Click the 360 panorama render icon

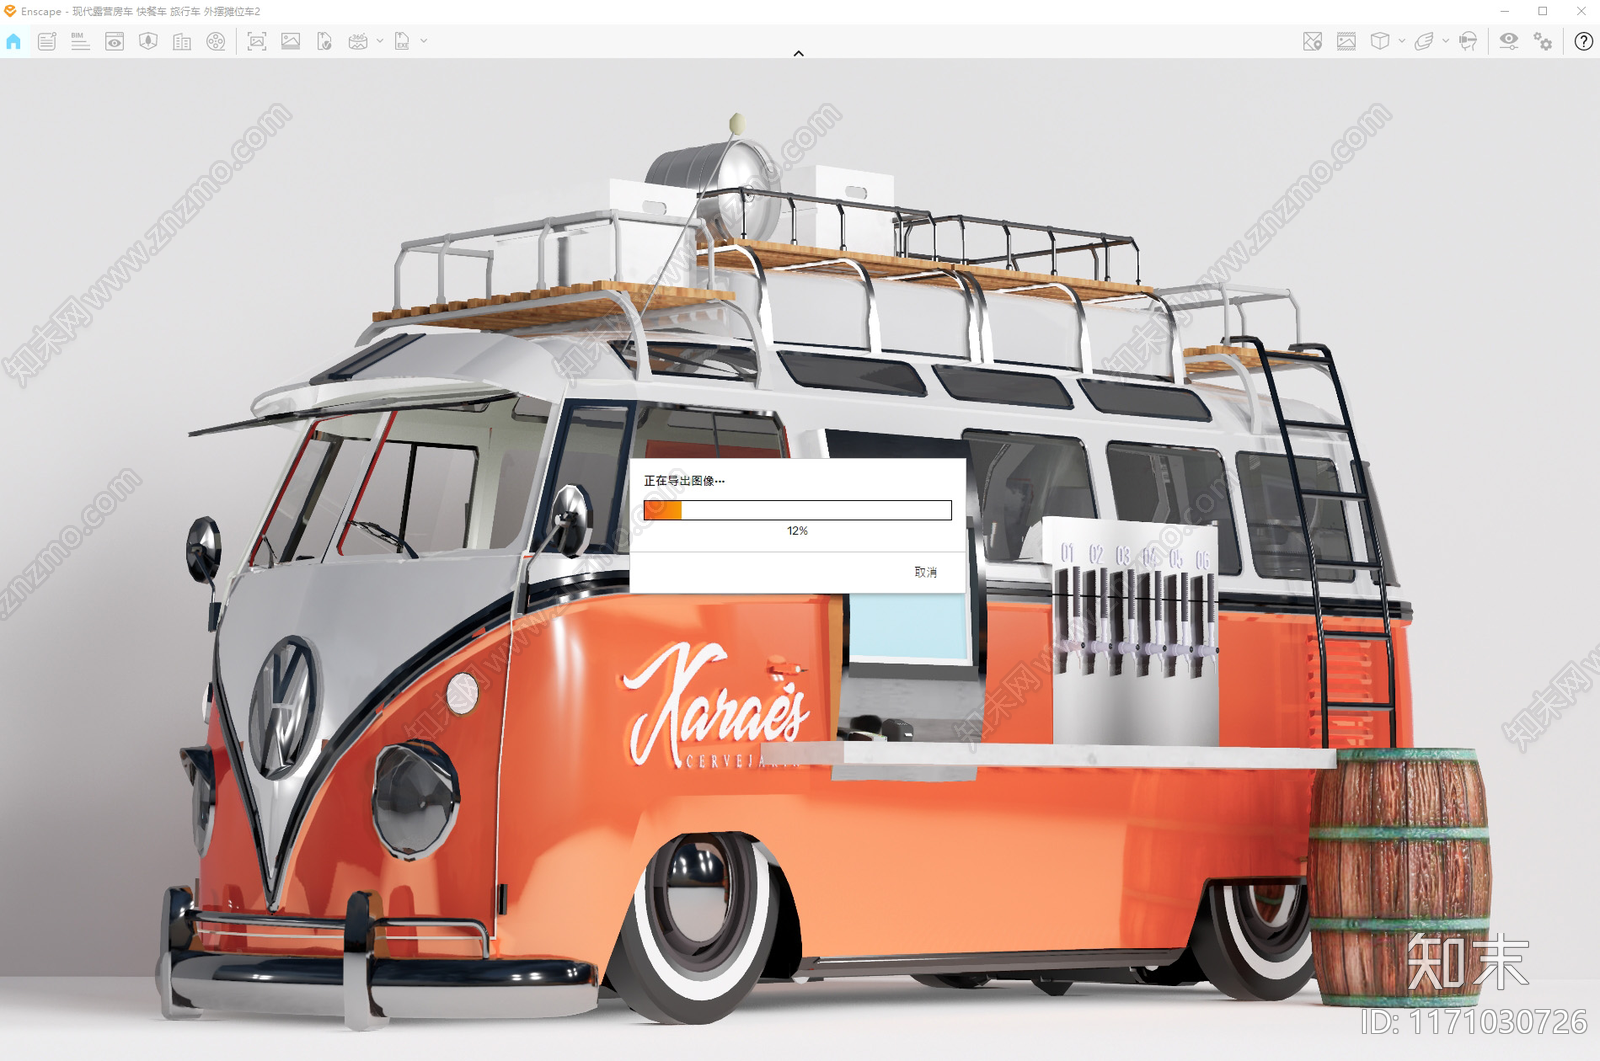[x=358, y=41]
